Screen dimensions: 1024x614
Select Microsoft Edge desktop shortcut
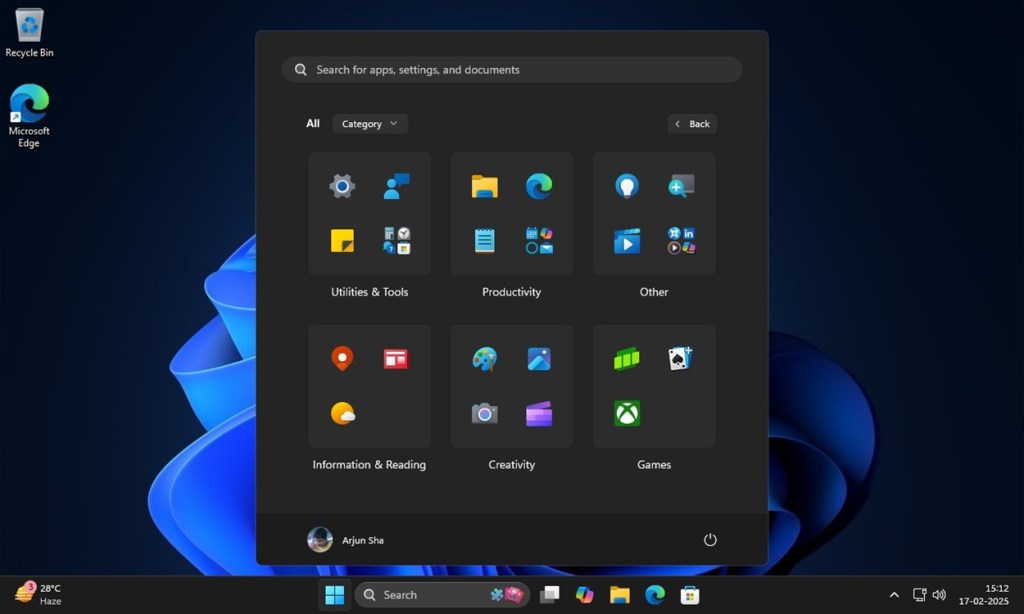click(29, 116)
